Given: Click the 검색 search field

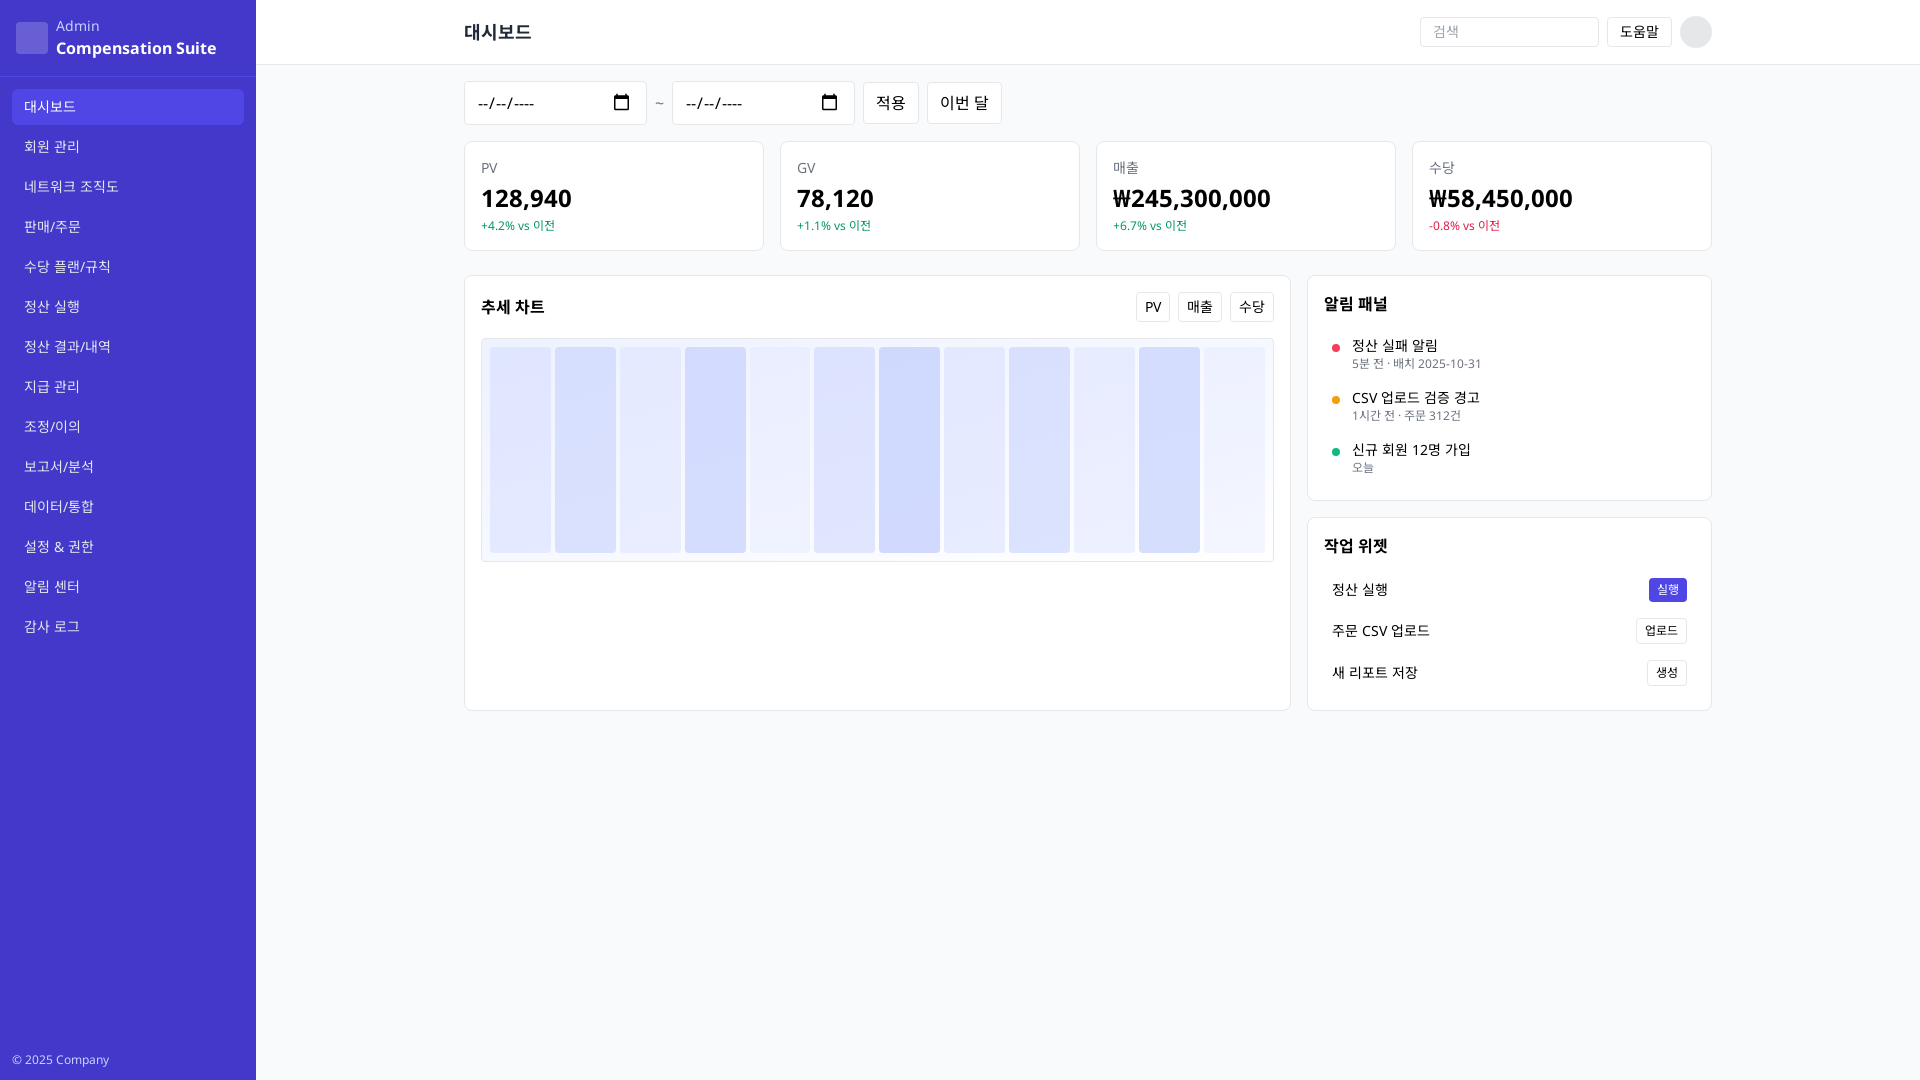Looking at the screenshot, I should (x=1508, y=31).
